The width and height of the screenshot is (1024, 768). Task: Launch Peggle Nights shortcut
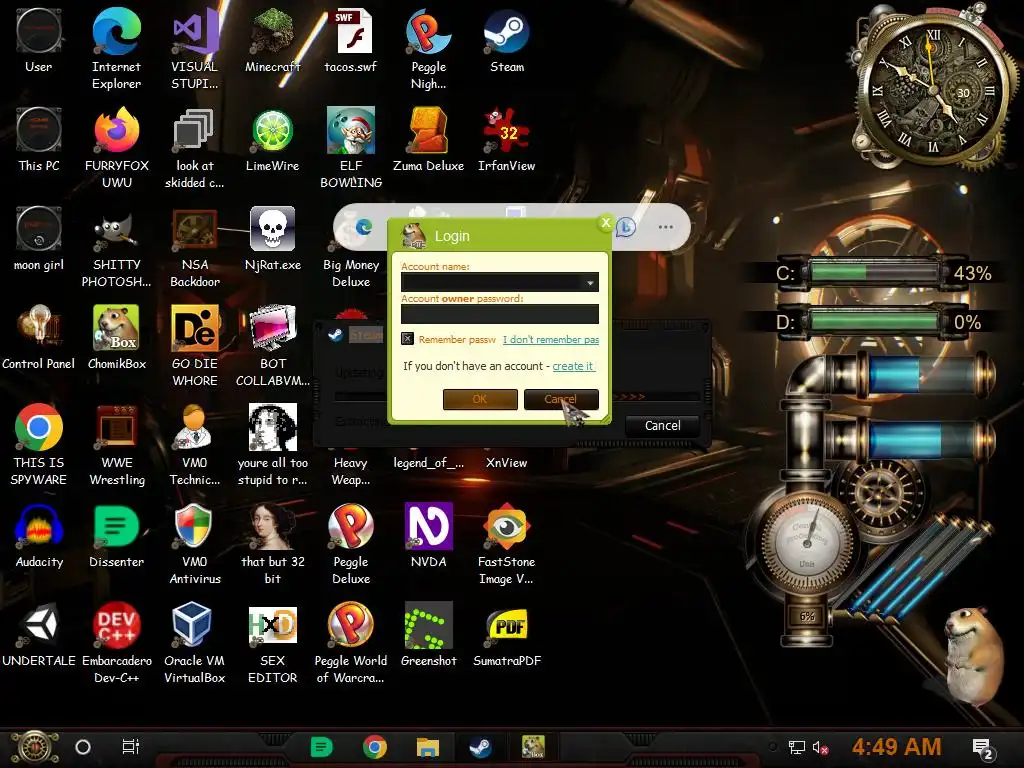pyautogui.click(x=428, y=49)
